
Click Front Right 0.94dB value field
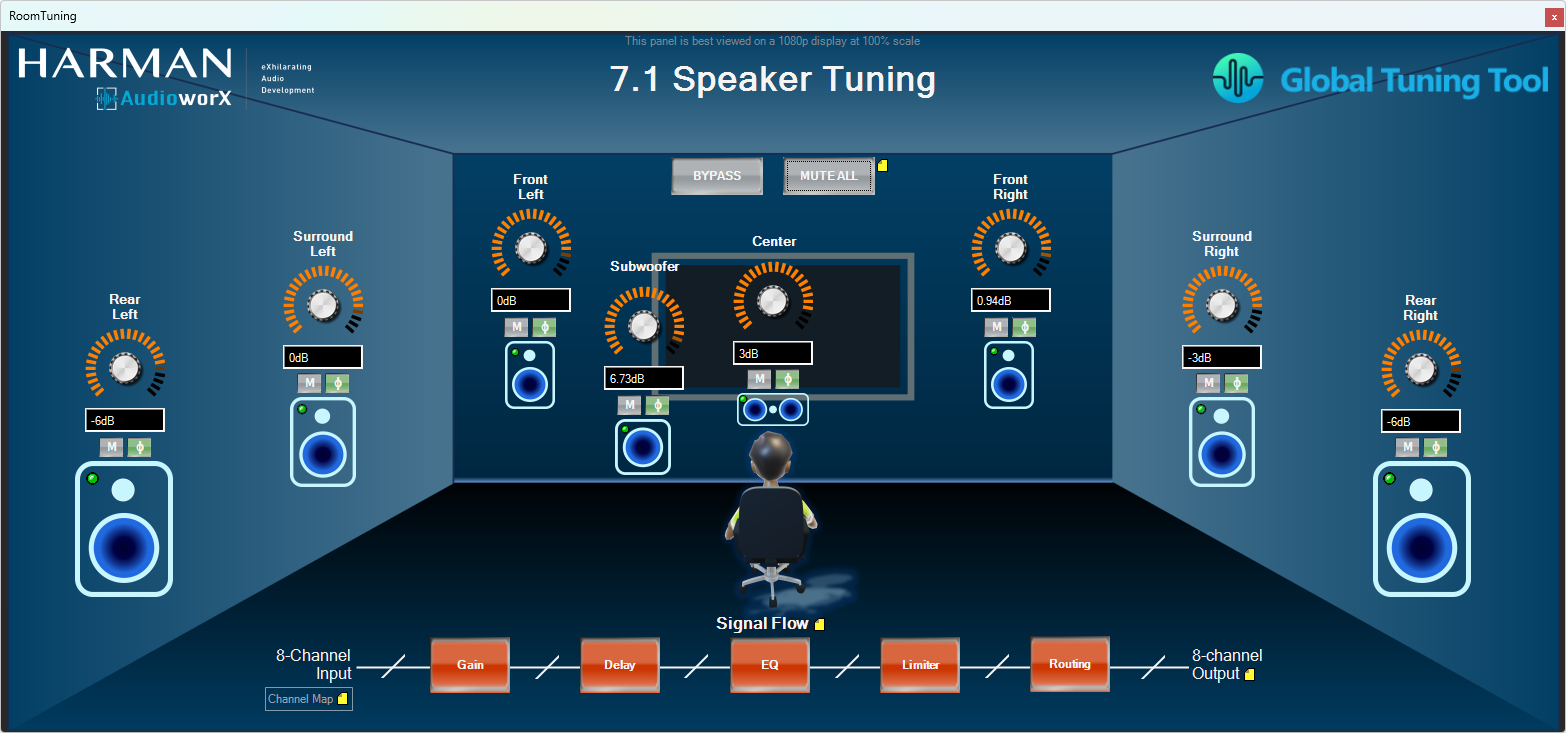click(1011, 300)
